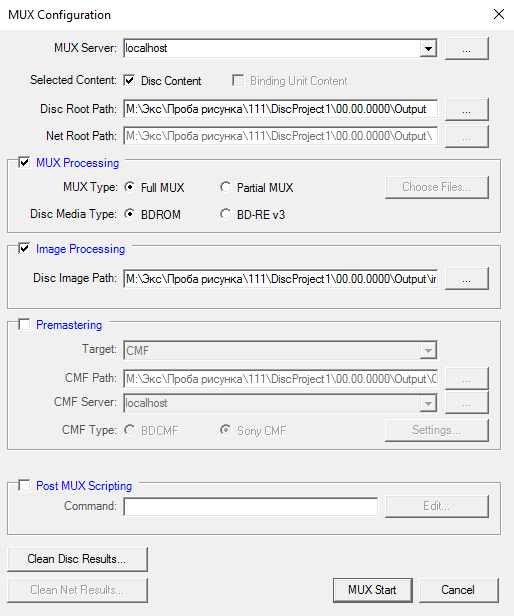Click the MUX Server localhost text field
Screen dimensions: 514x616
[271, 48]
